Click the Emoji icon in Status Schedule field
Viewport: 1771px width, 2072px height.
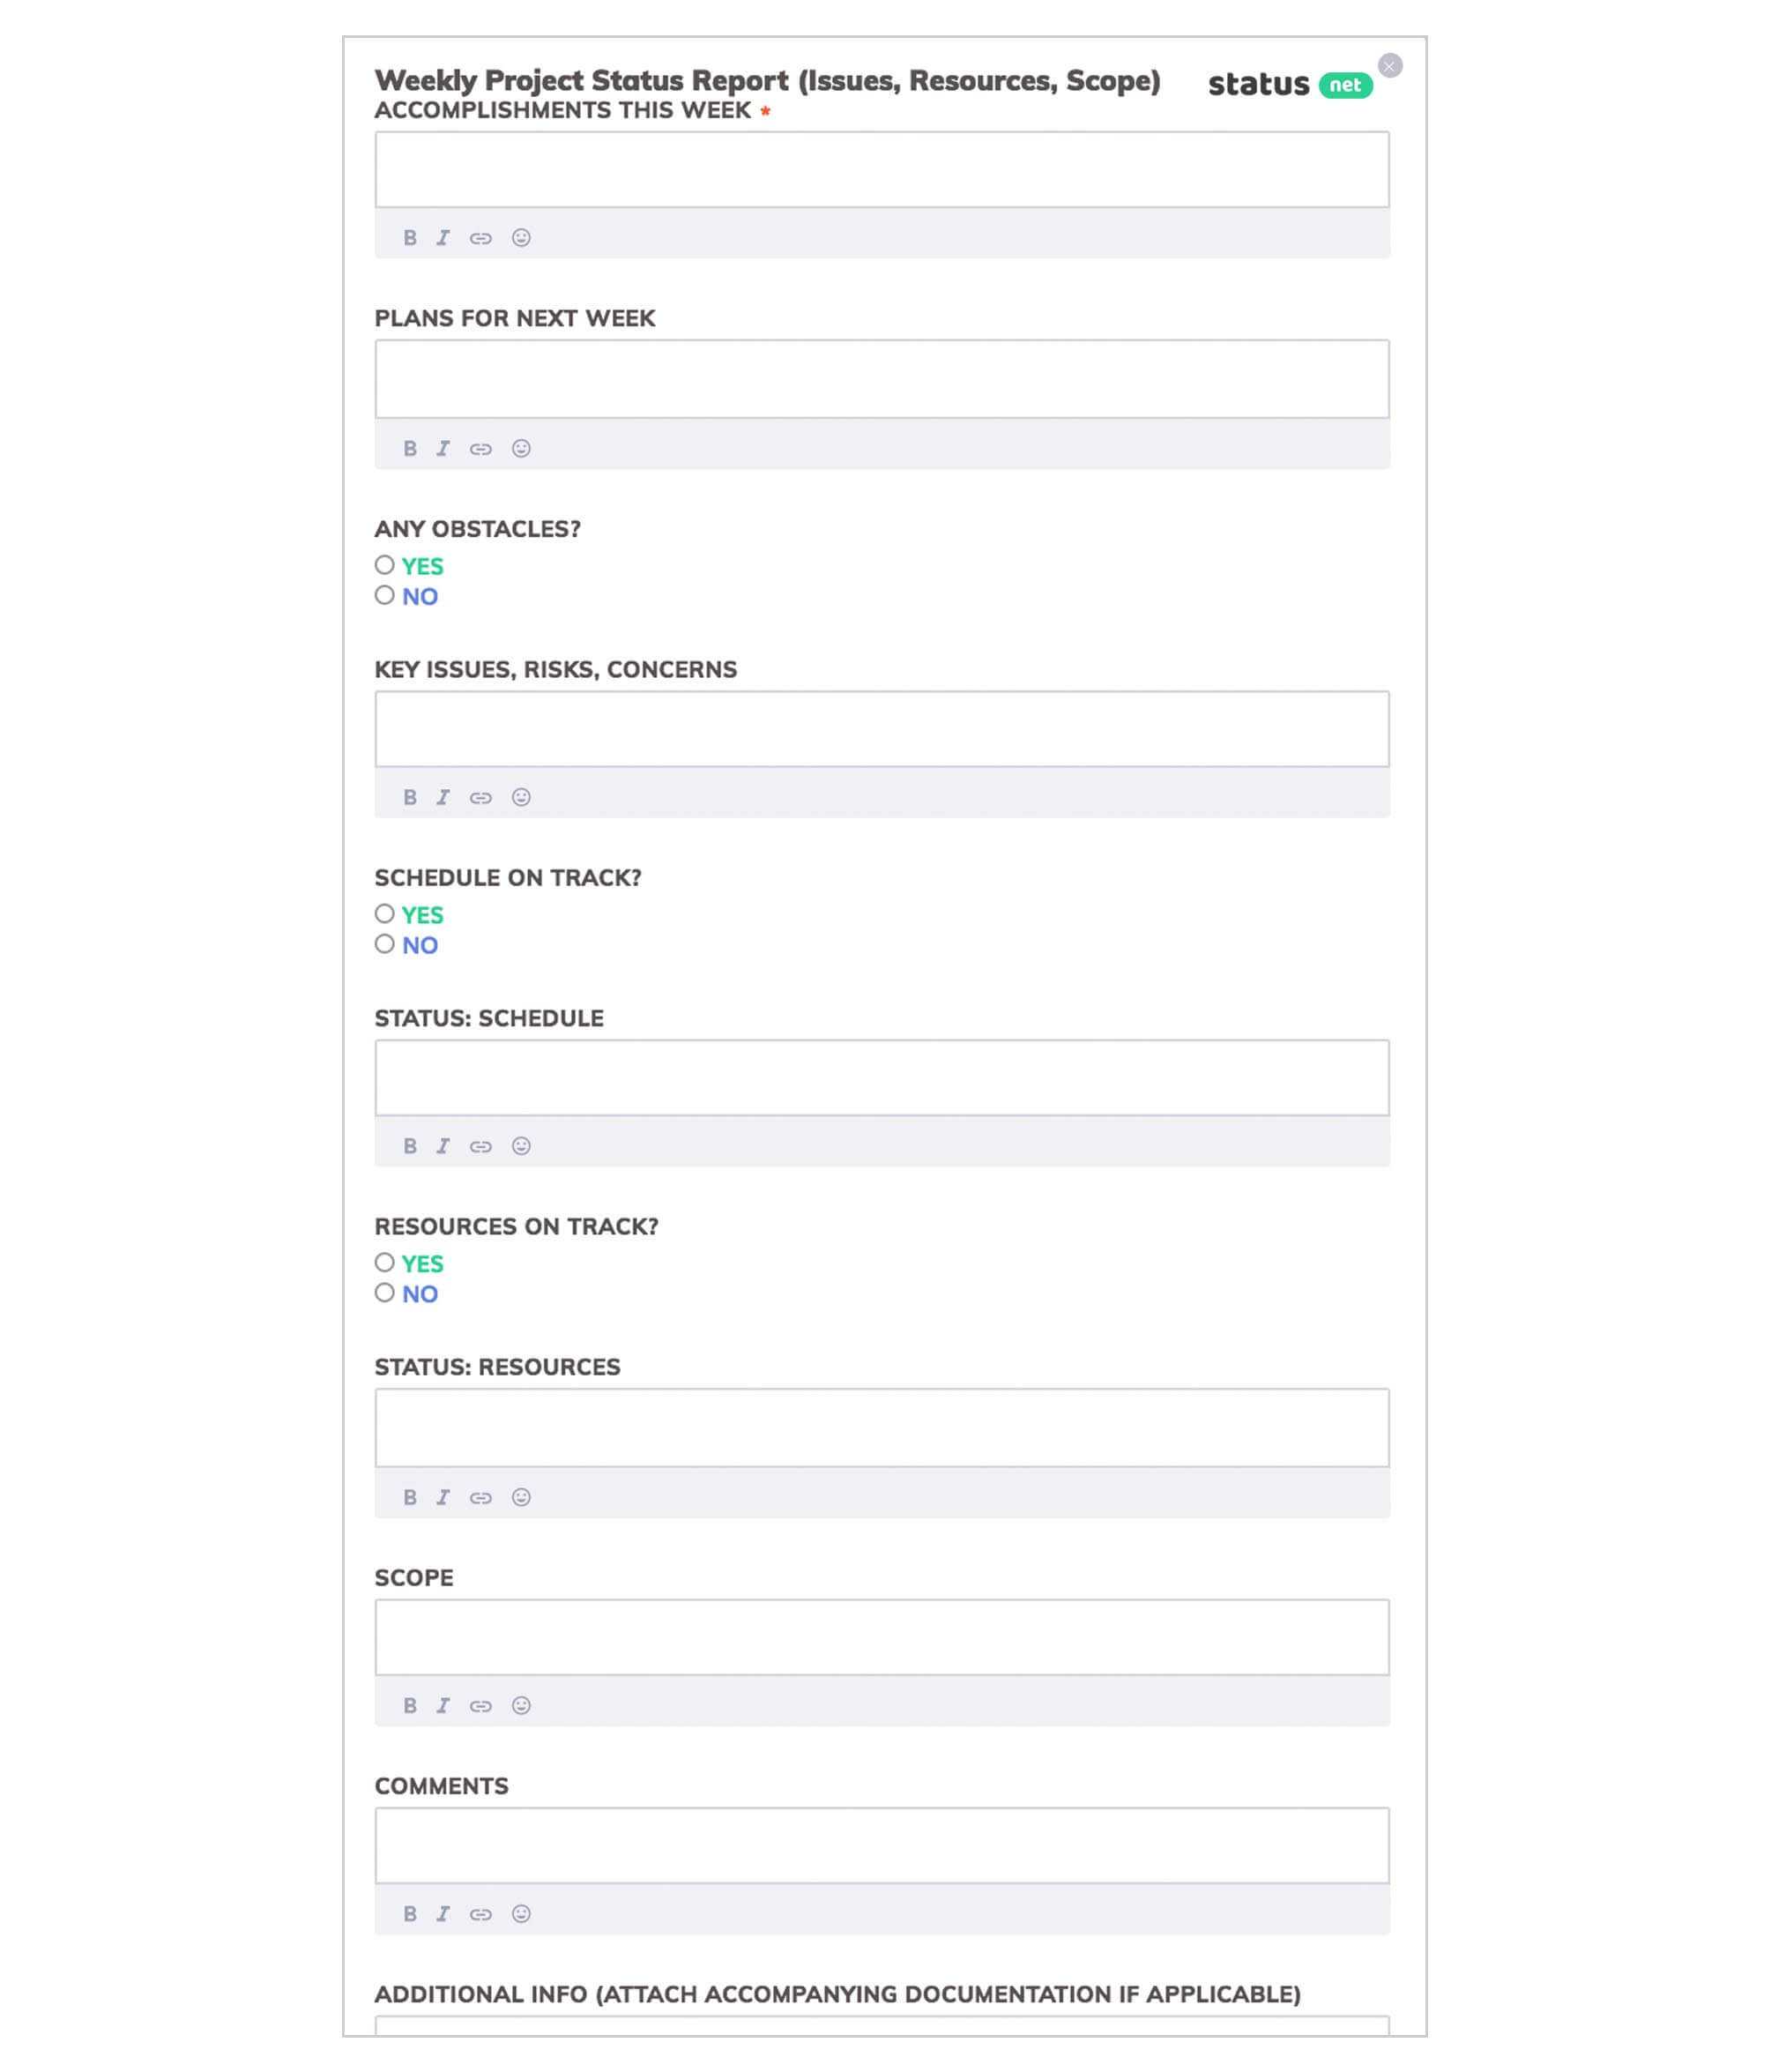click(x=520, y=1146)
